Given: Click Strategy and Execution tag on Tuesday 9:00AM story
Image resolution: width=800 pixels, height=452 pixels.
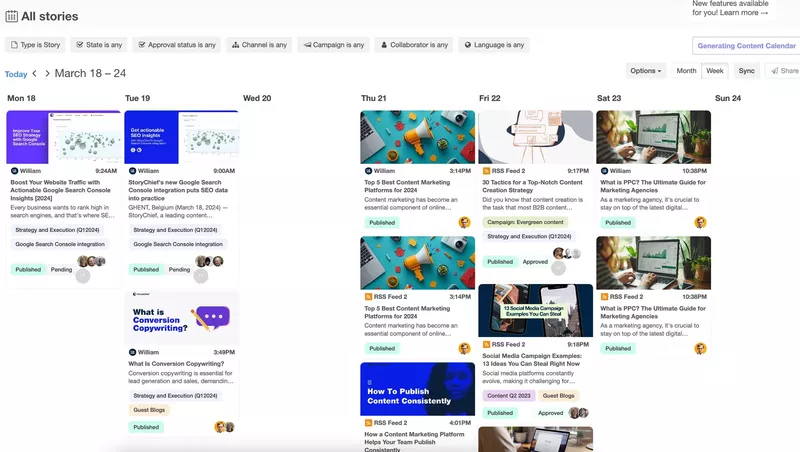Looking at the screenshot, I should 175,230.
